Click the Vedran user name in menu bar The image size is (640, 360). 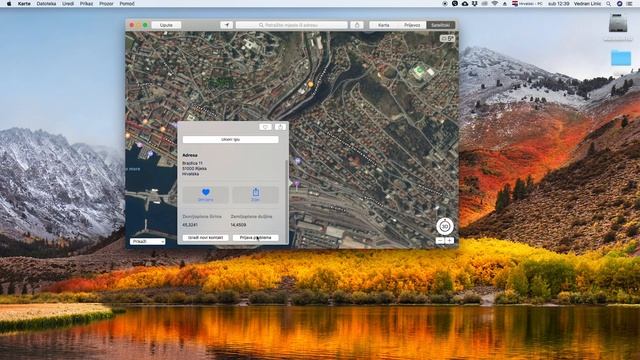click(x=587, y=3)
